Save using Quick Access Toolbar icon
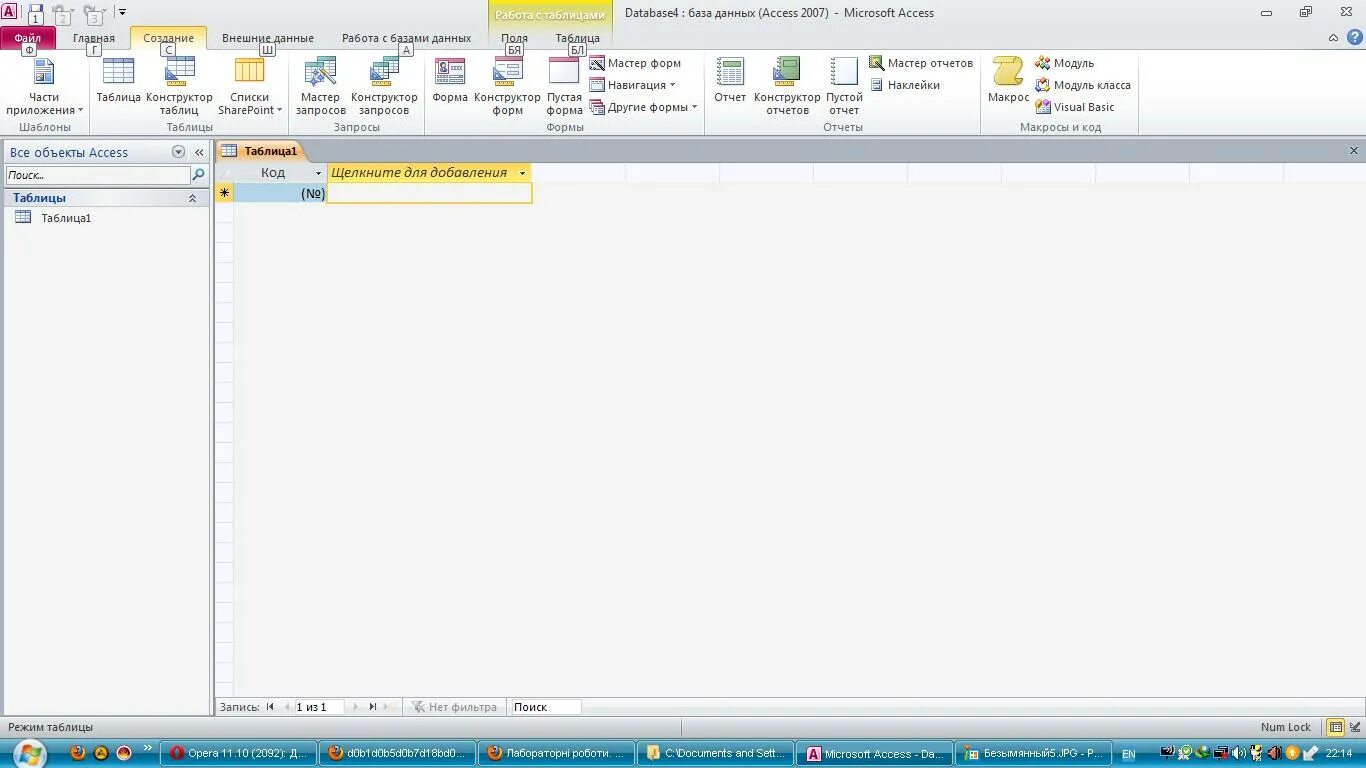Screen dimensions: 1366x768 [36, 13]
